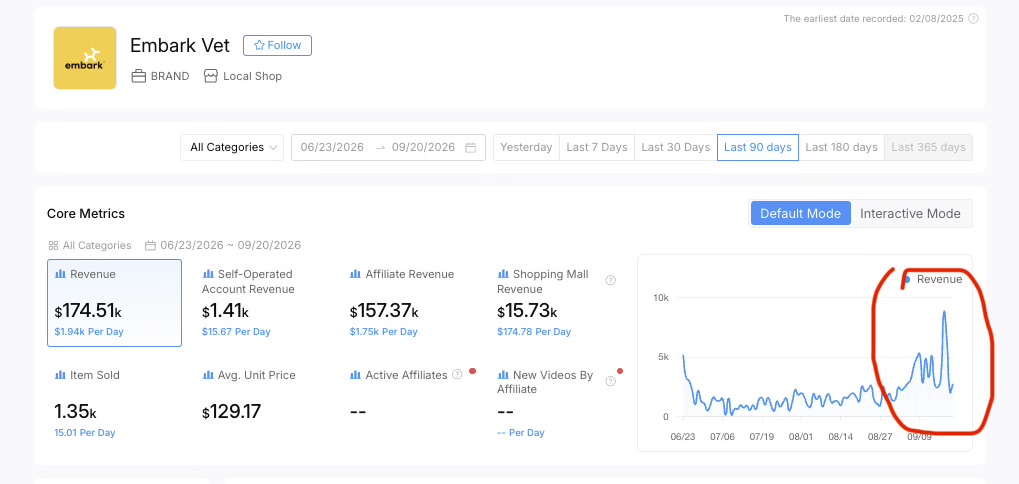
Task: Click the $1.94k Per Day text
Action: 89,331
